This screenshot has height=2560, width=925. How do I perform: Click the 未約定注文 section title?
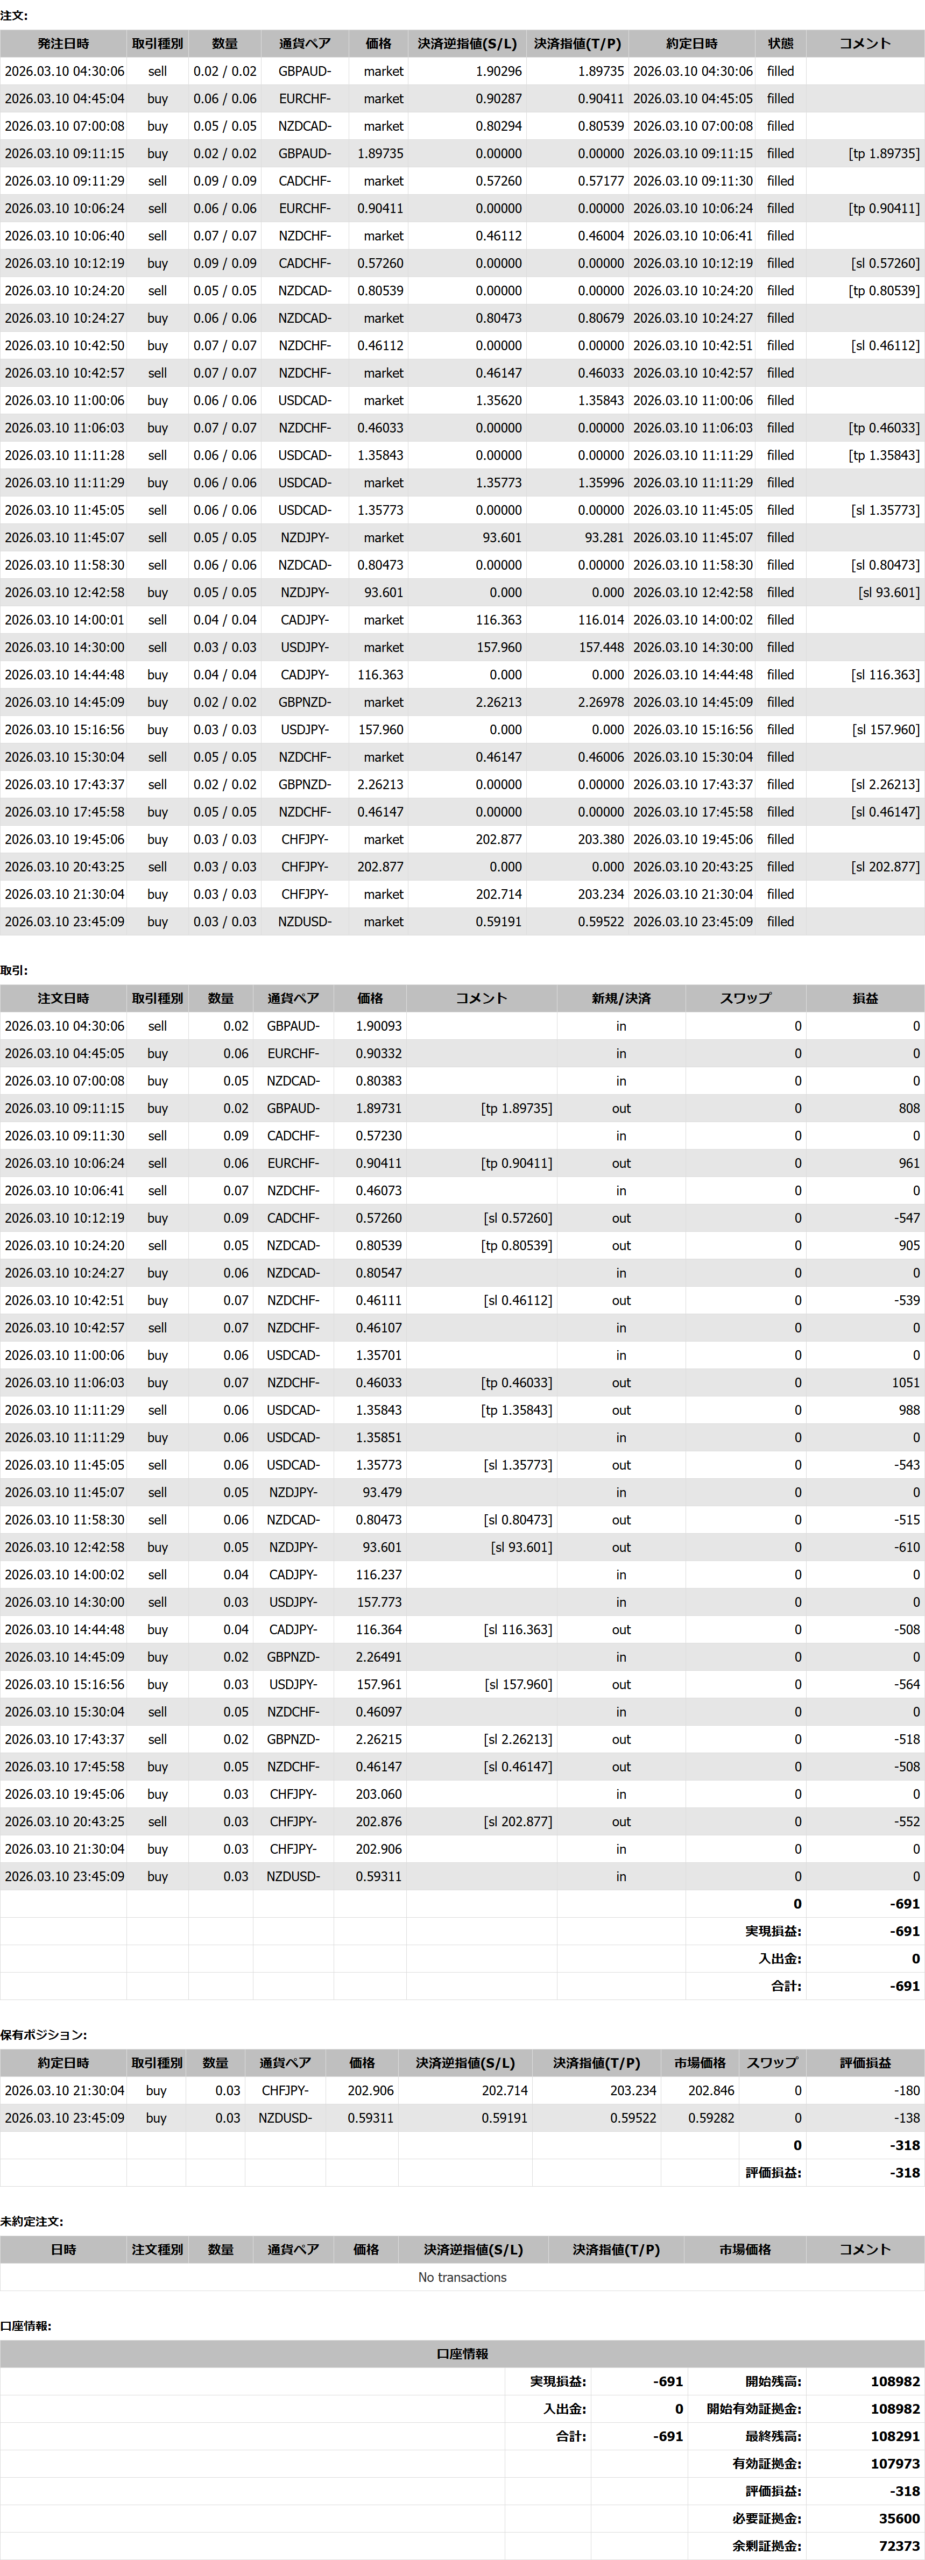coord(31,2221)
